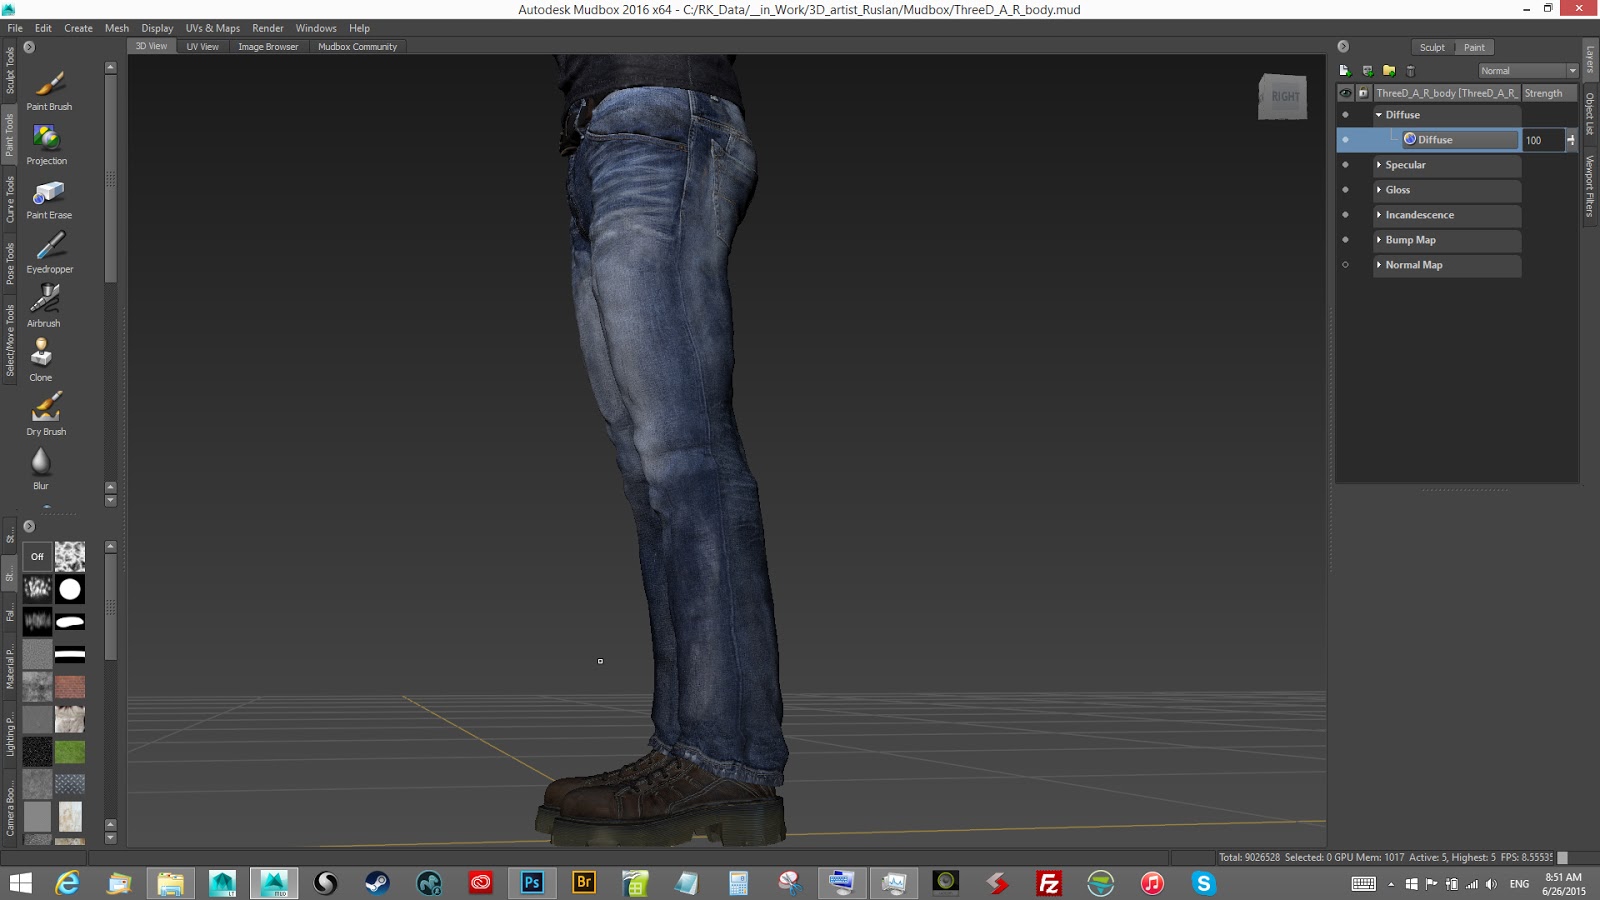Select the oval white blob stamp

(70, 622)
